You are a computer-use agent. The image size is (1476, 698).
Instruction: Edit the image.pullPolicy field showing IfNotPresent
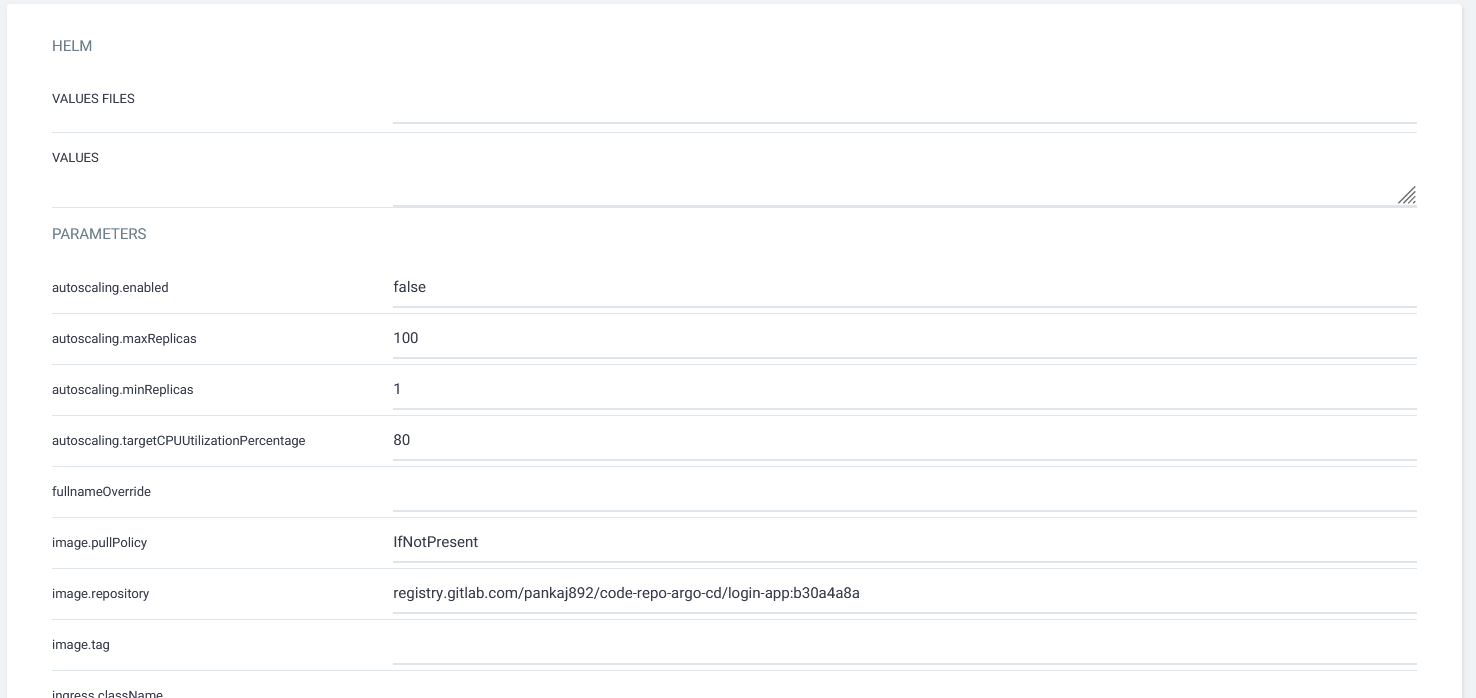904,543
